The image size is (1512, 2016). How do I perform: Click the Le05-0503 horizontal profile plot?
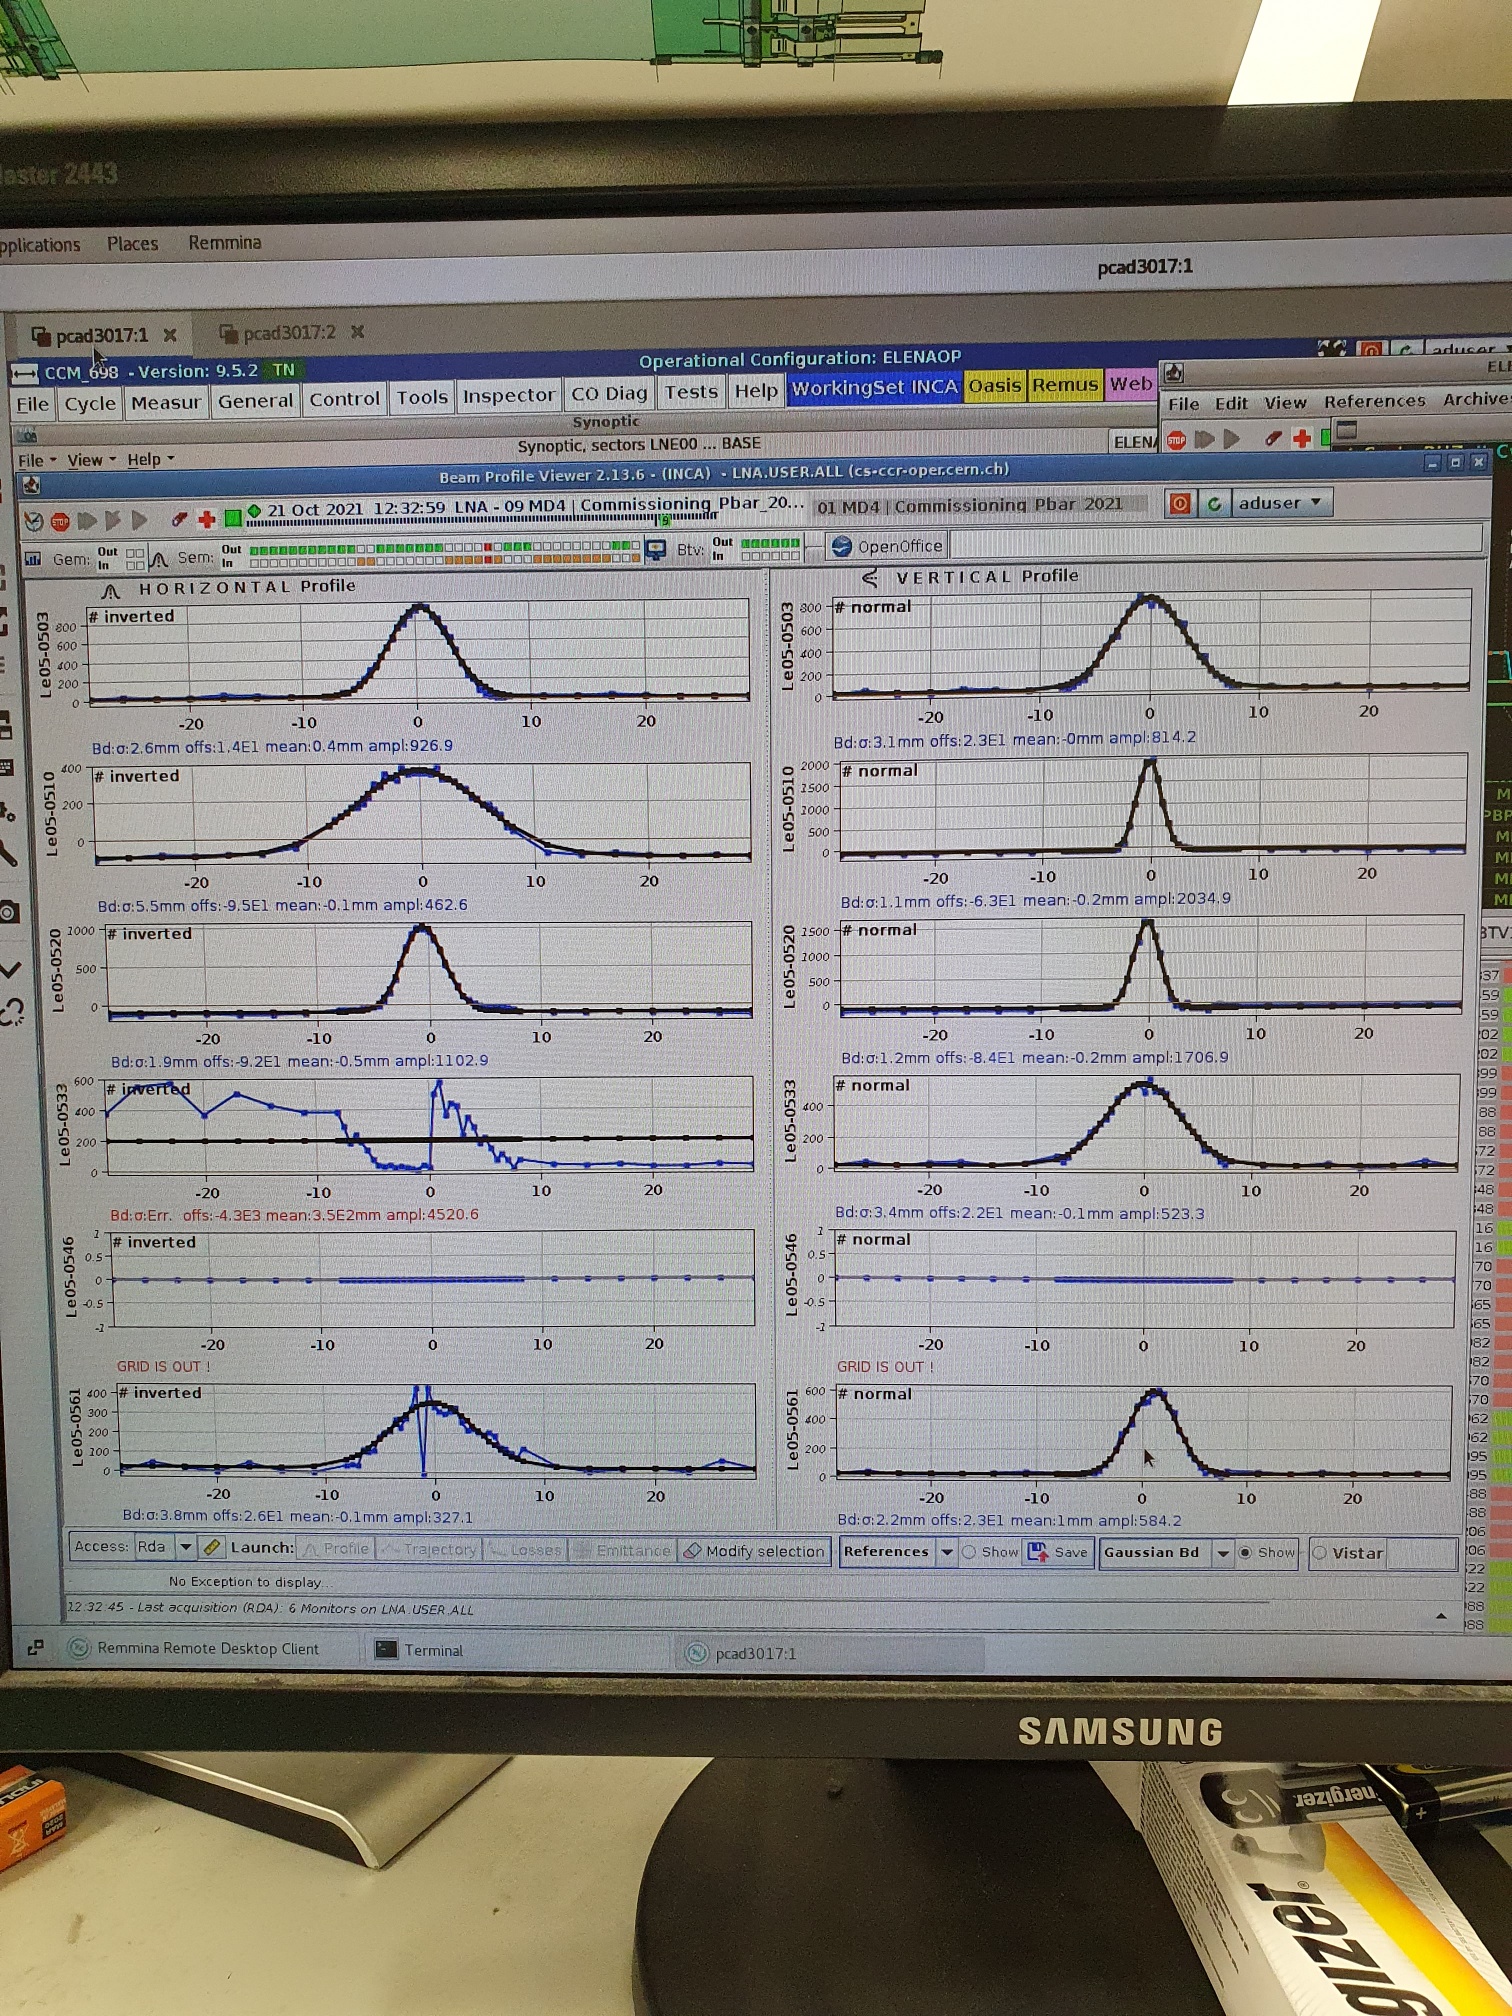(x=419, y=651)
